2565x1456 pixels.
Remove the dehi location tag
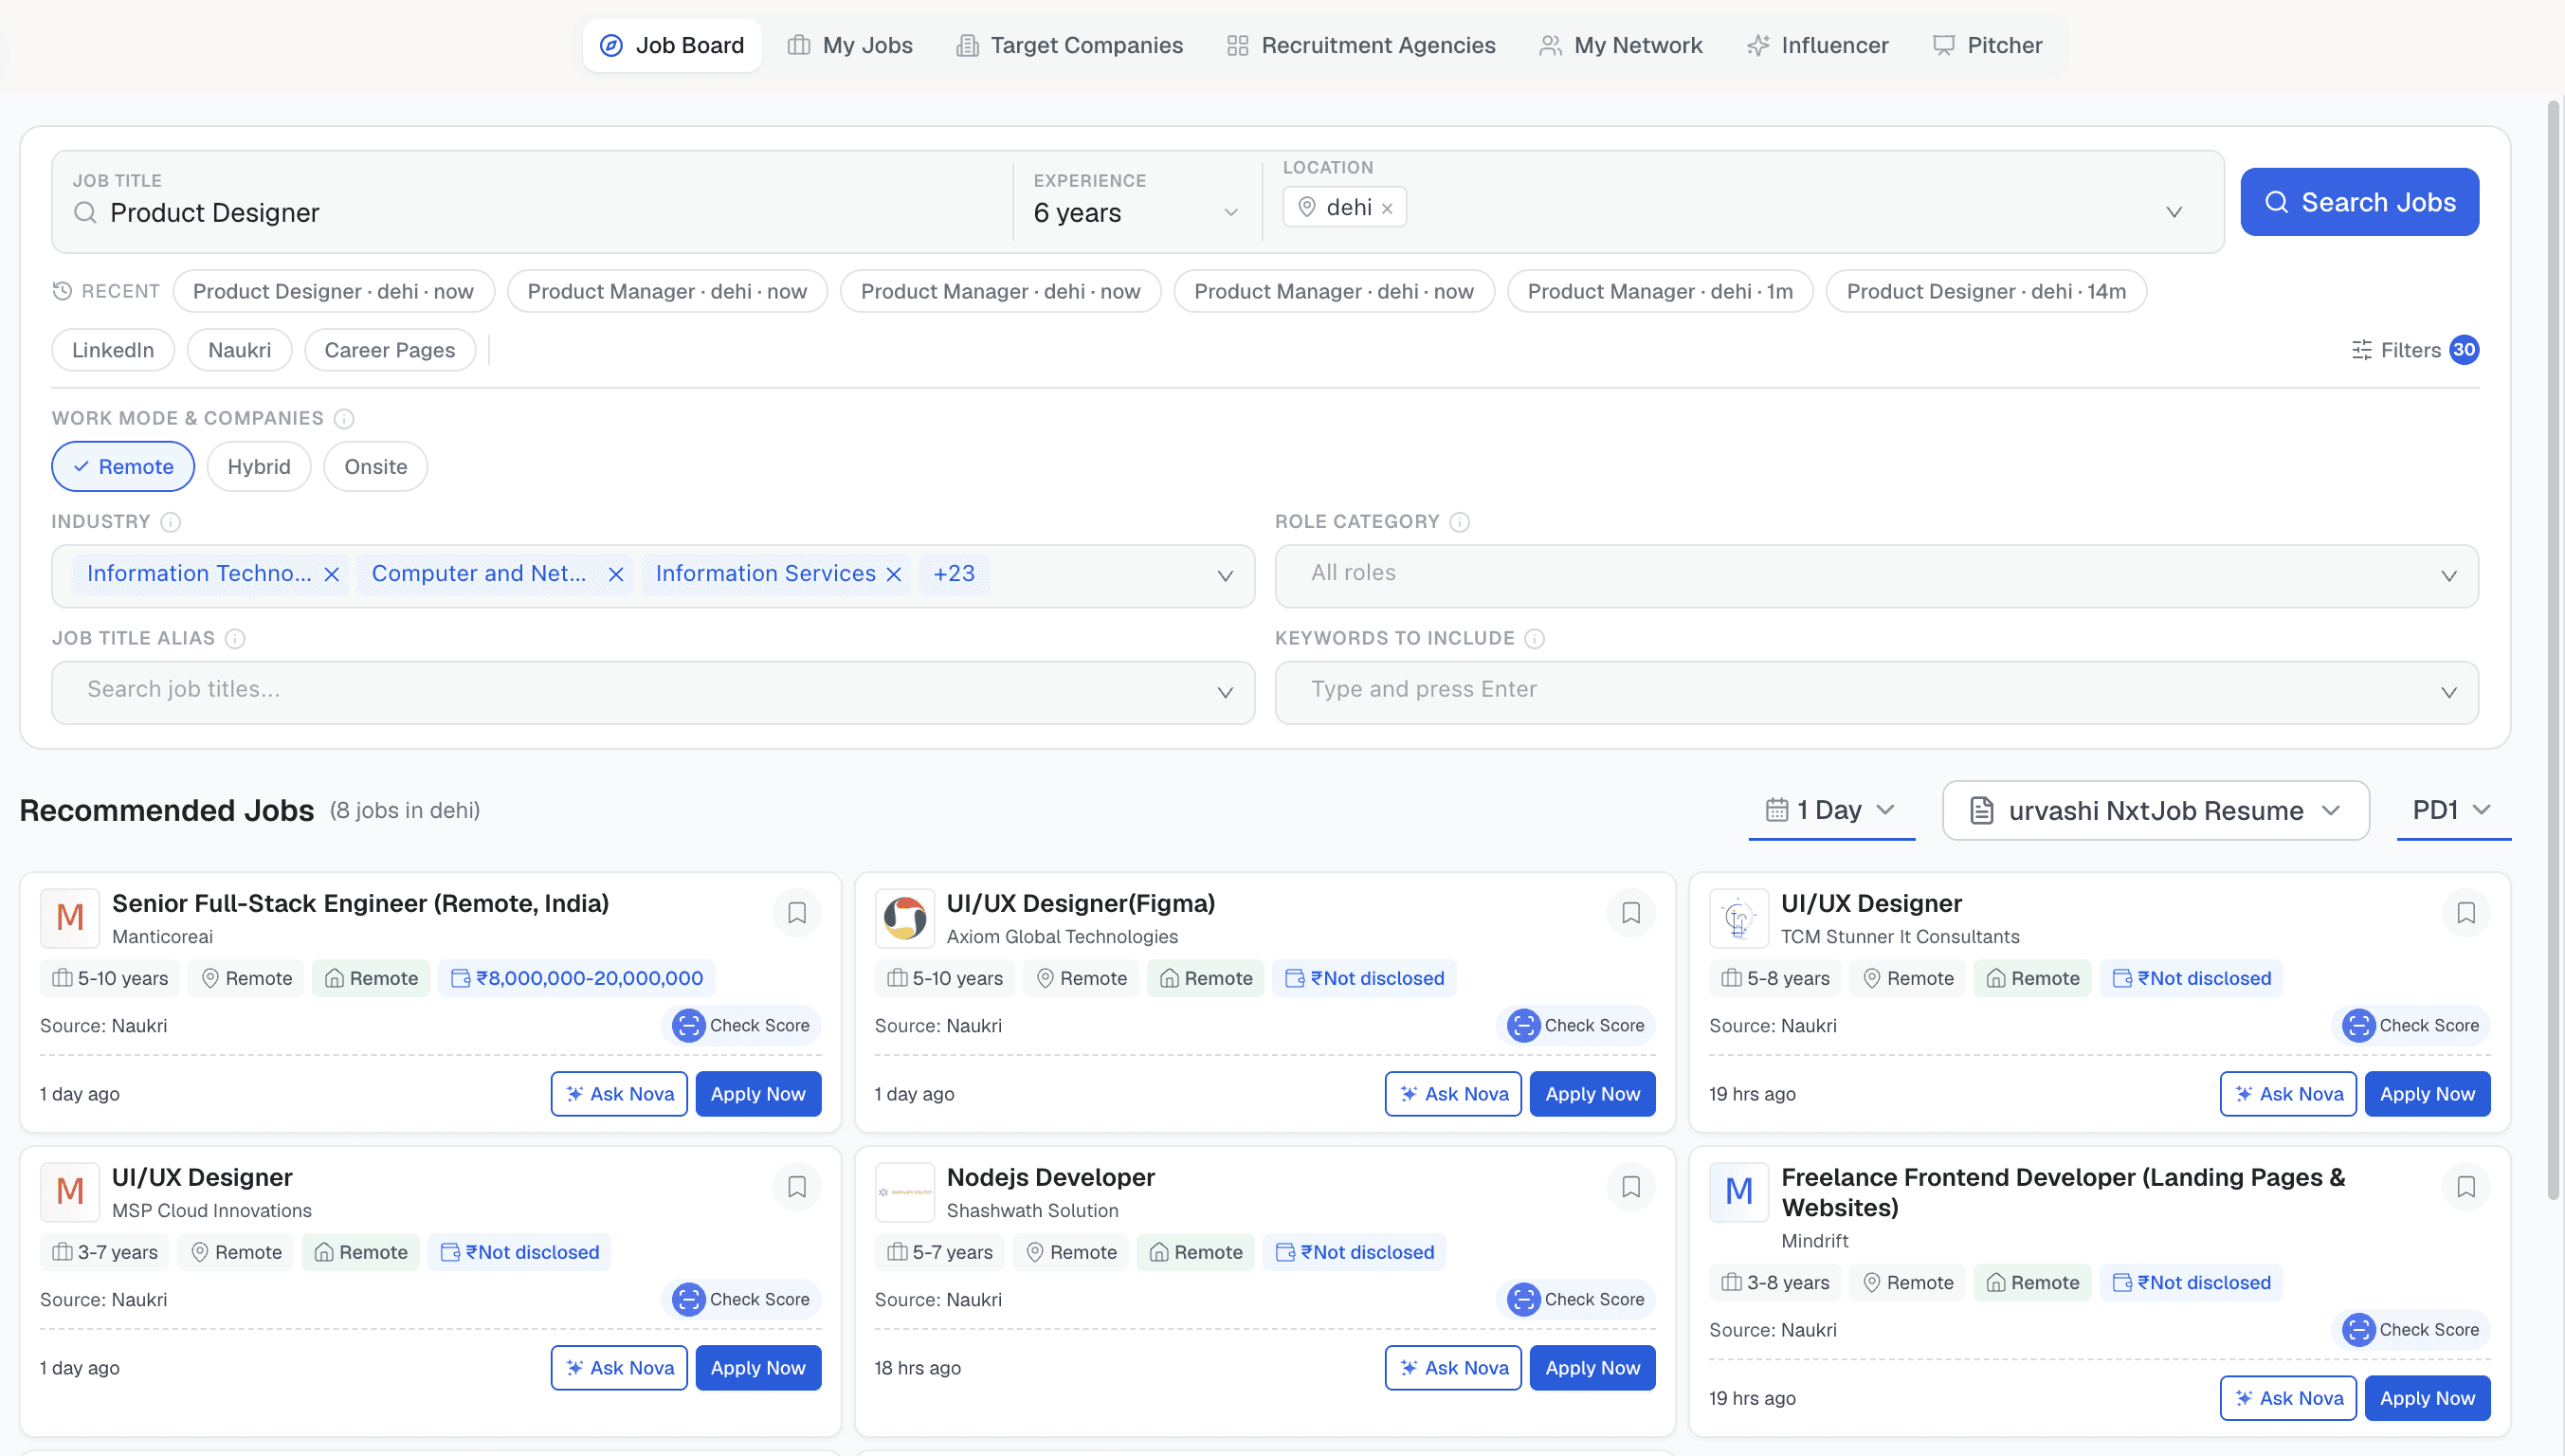coord(1387,208)
